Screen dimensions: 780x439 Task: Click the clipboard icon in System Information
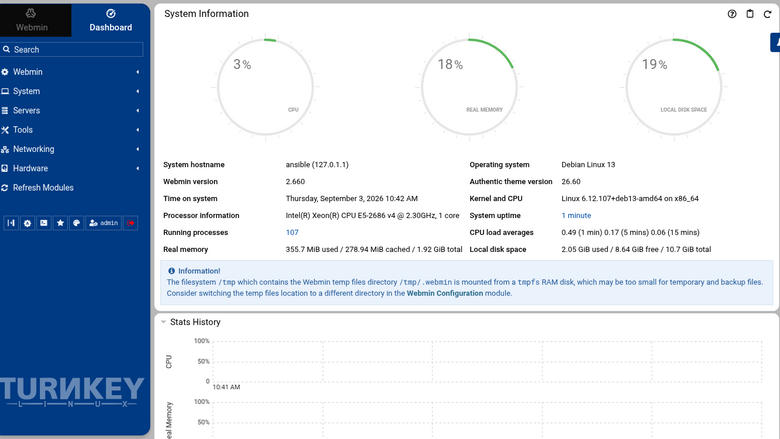tap(750, 14)
